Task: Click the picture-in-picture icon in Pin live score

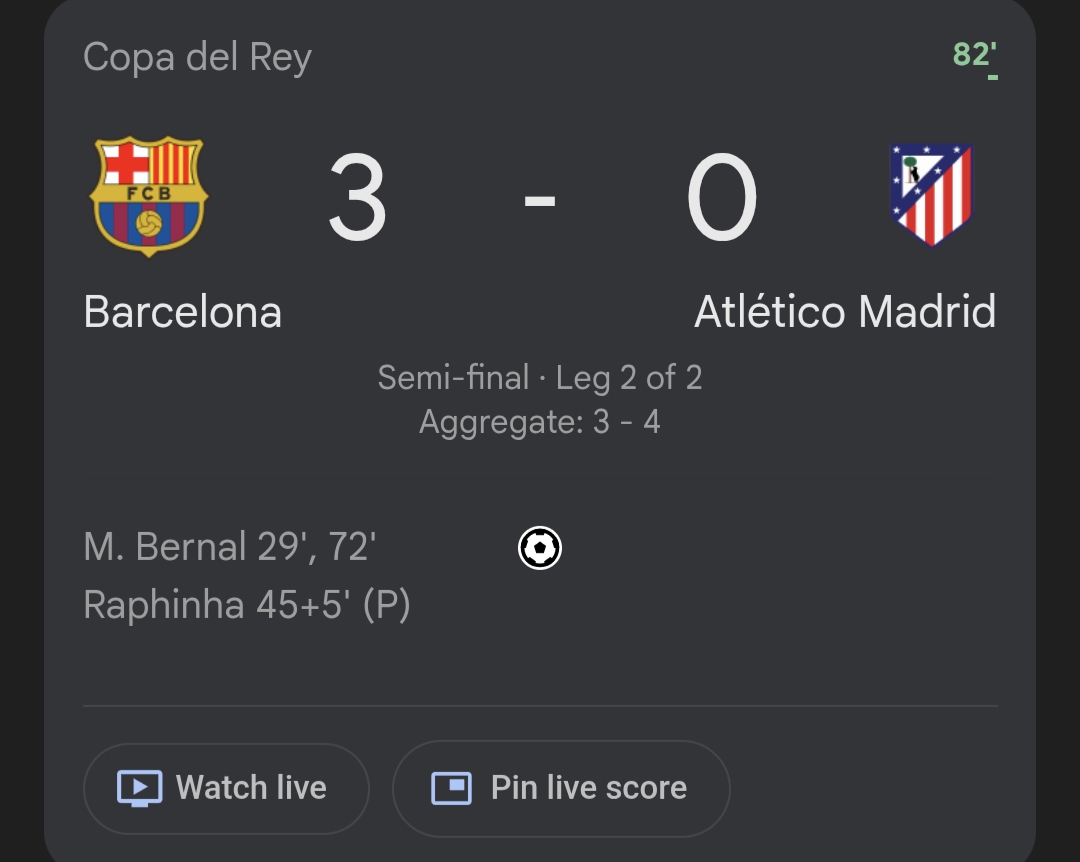Action: click(451, 788)
